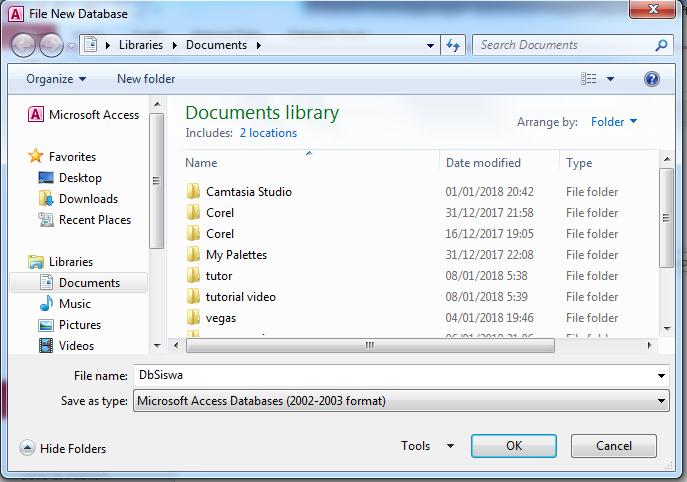The image size is (687, 482).
Task: Click the Recent Places icon
Action: [x=46, y=220]
